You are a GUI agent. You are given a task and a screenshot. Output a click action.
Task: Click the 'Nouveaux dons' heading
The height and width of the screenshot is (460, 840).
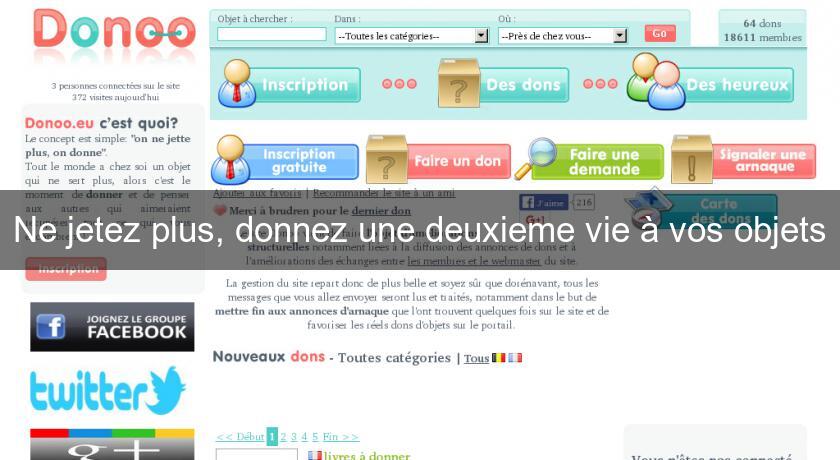268,357
